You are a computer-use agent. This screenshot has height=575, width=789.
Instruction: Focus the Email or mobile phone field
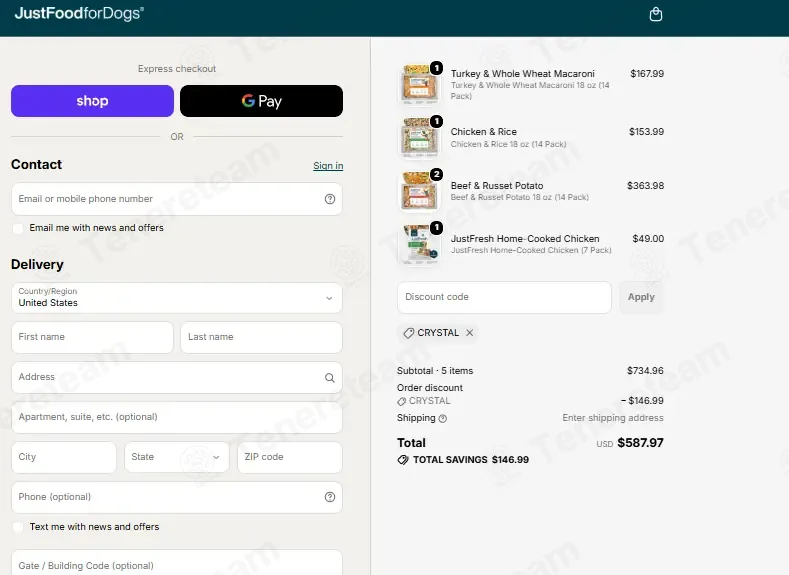coord(177,199)
